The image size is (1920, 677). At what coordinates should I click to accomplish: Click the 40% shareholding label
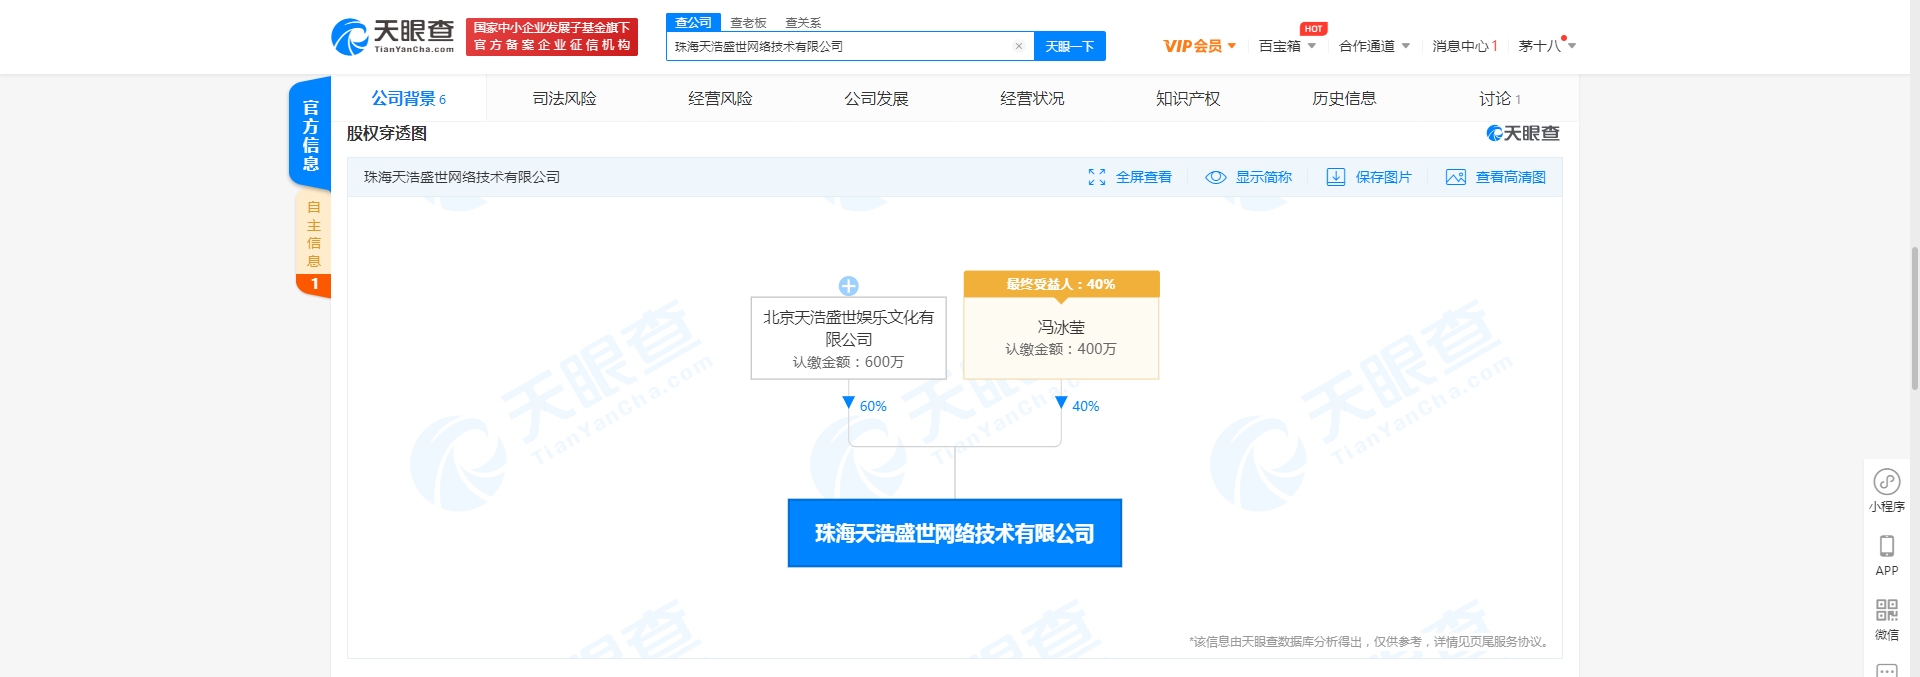tap(1086, 406)
